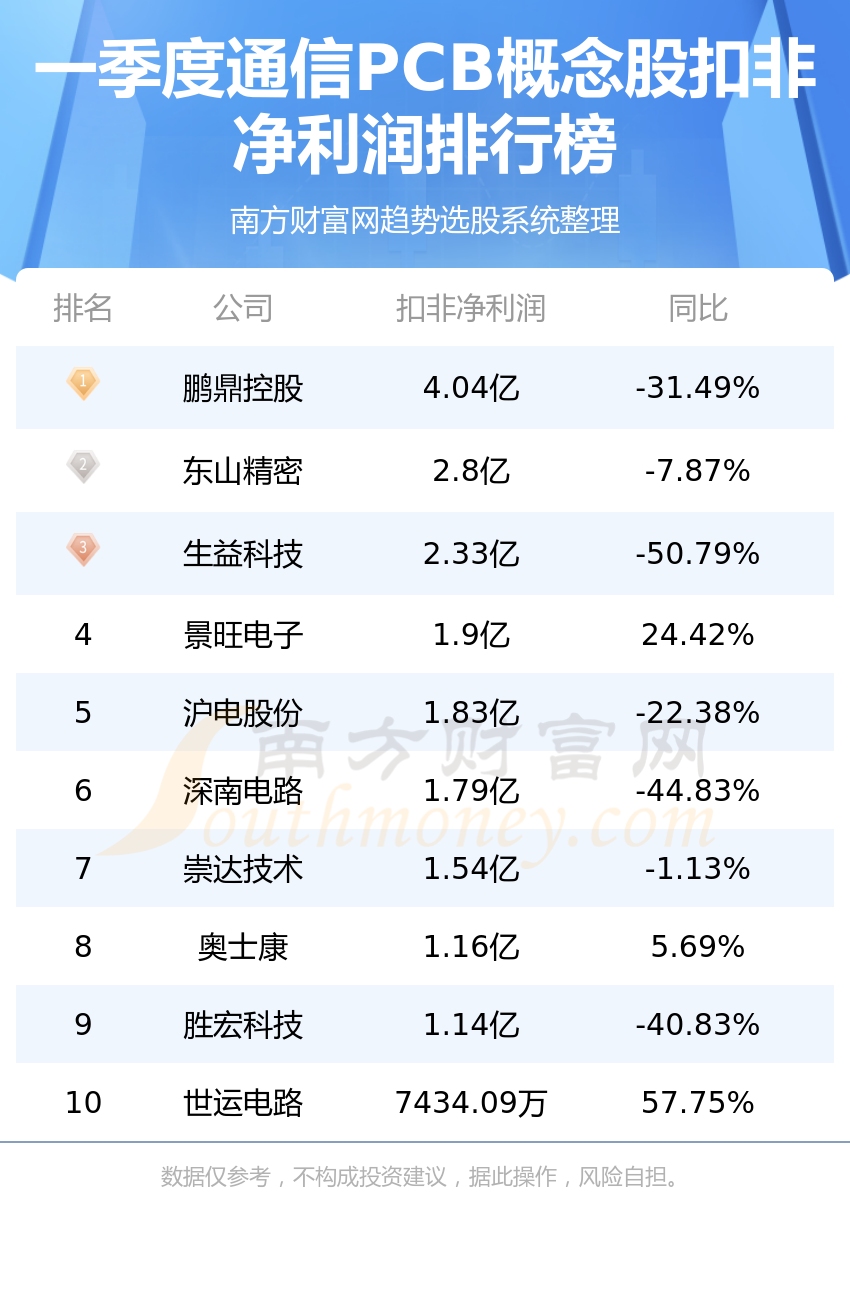Click the silver rank 2 medal icon
850x1300 pixels.
(83, 467)
